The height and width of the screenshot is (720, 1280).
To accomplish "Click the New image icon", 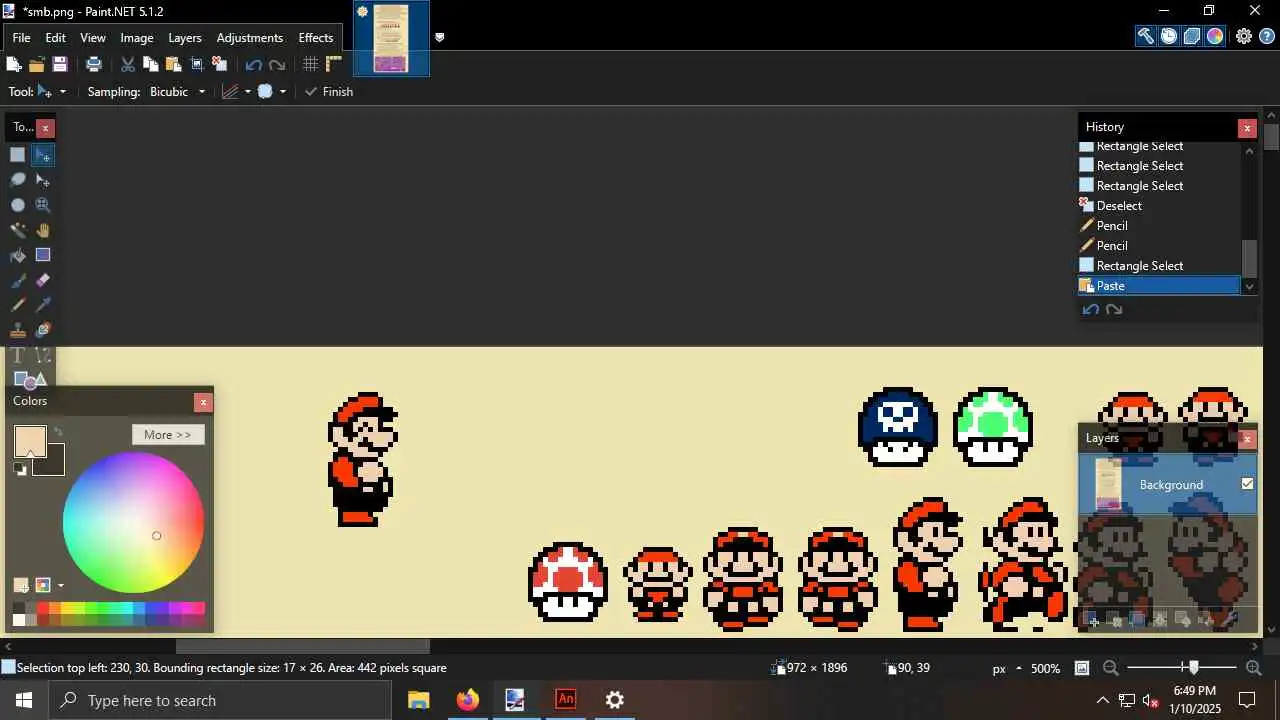I will (x=14, y=64).
